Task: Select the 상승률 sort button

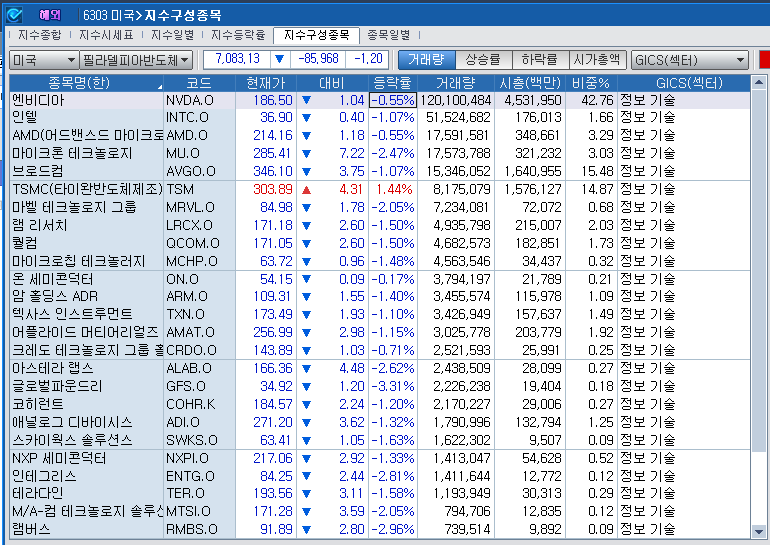Action: click(483, 60)
